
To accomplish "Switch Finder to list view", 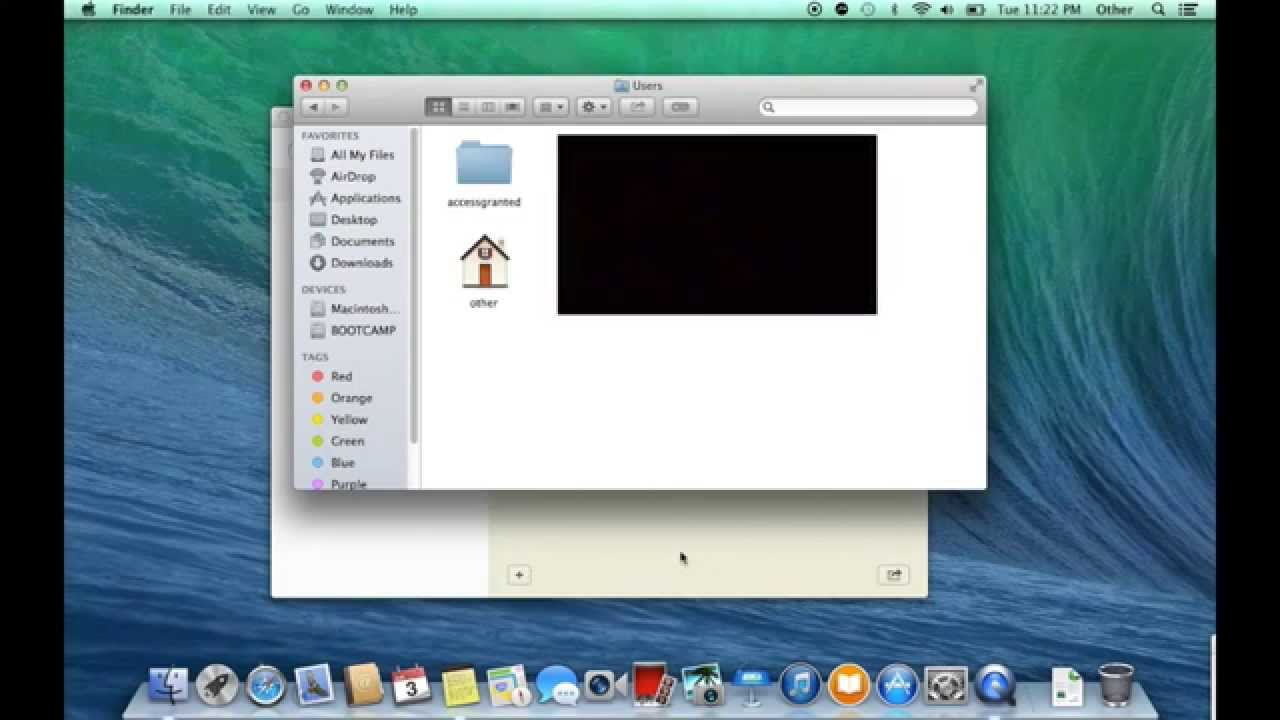I will coord(463,107).
